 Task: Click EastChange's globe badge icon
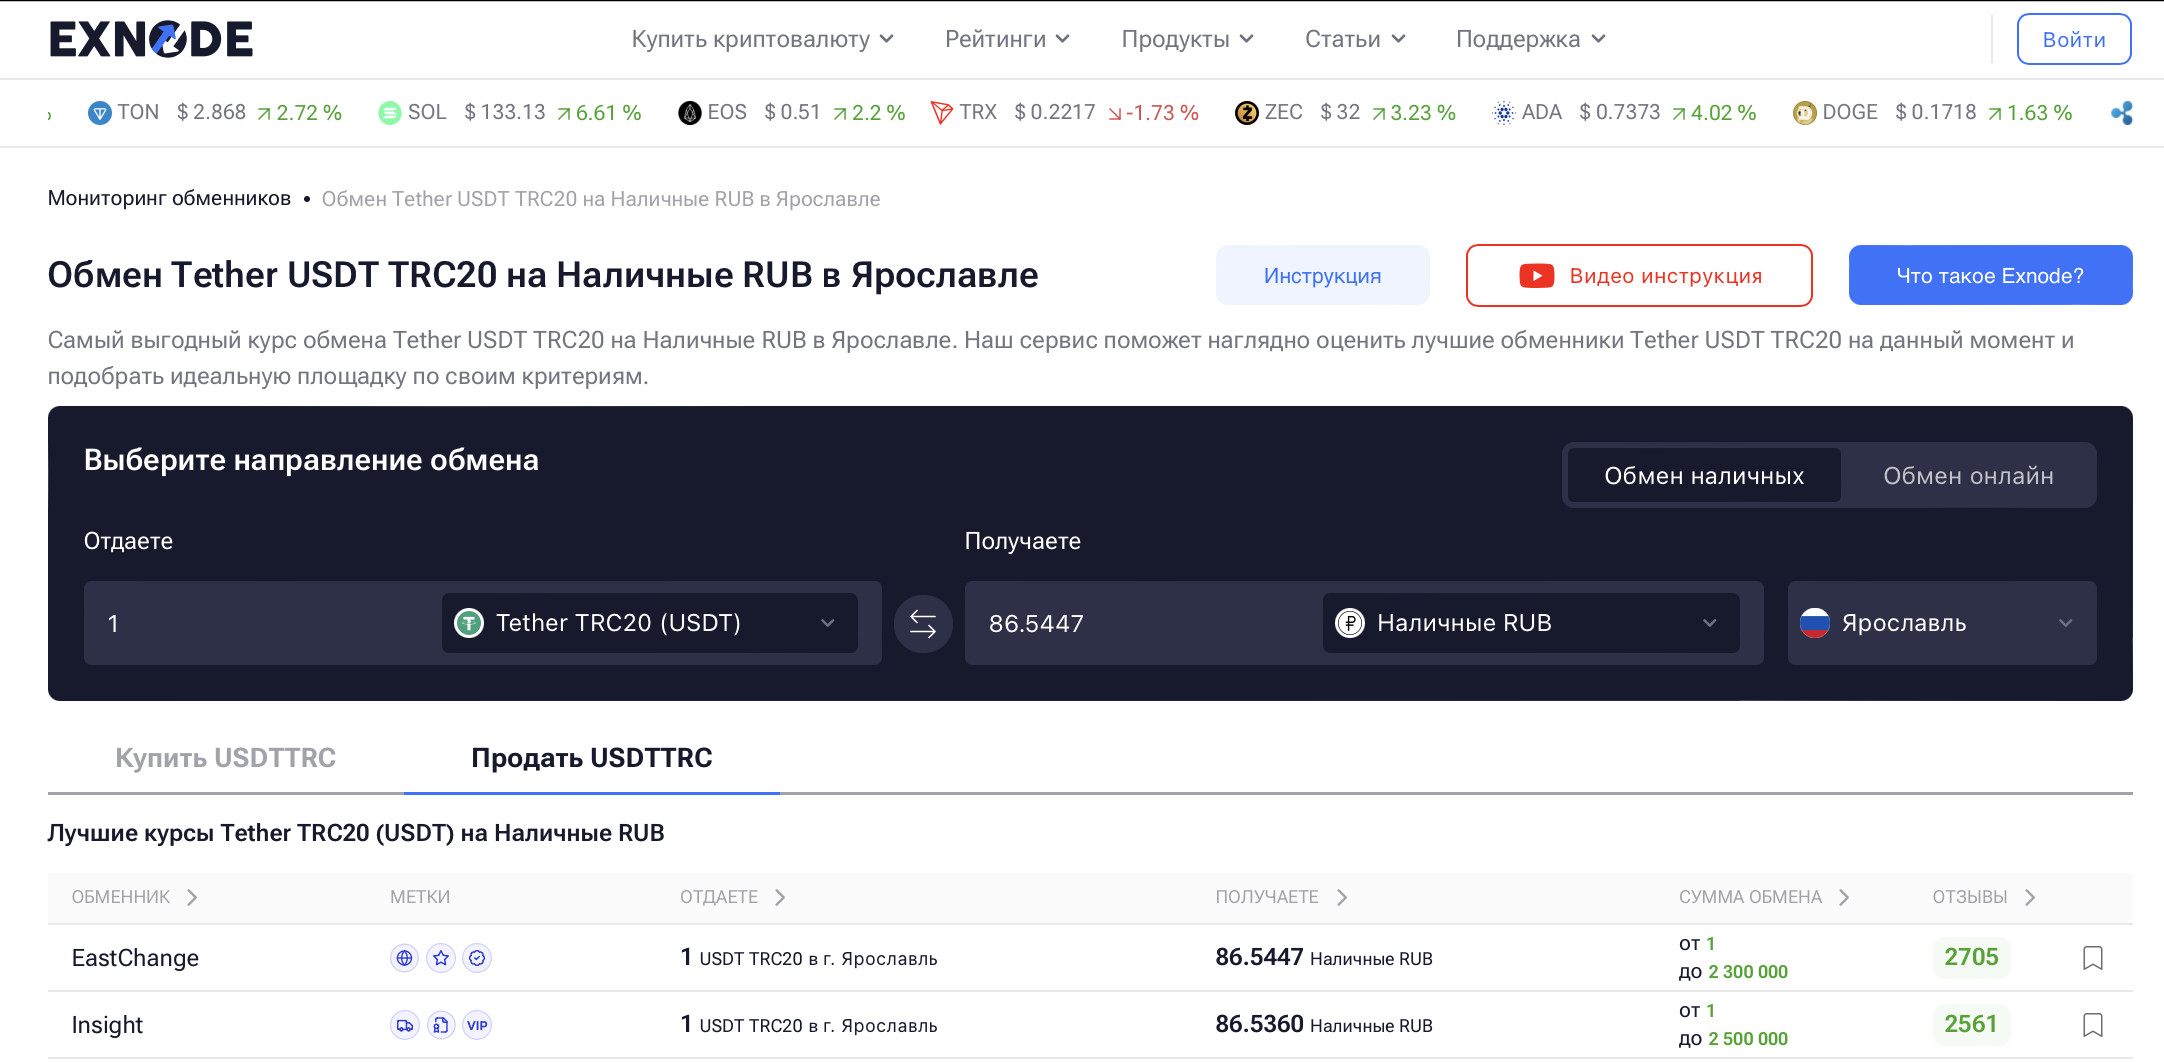pos(404,958)
